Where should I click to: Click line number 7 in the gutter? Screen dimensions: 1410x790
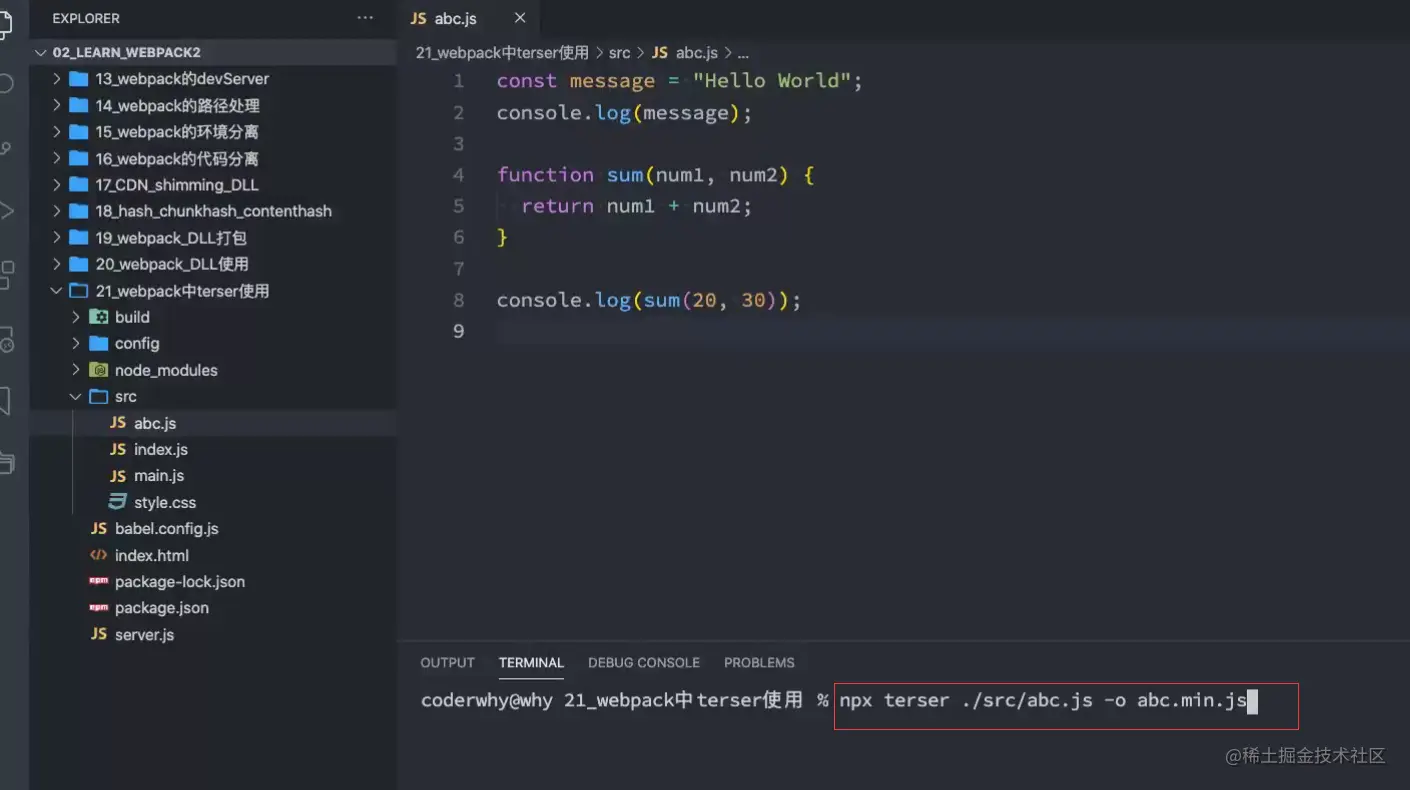click(458, 269)
